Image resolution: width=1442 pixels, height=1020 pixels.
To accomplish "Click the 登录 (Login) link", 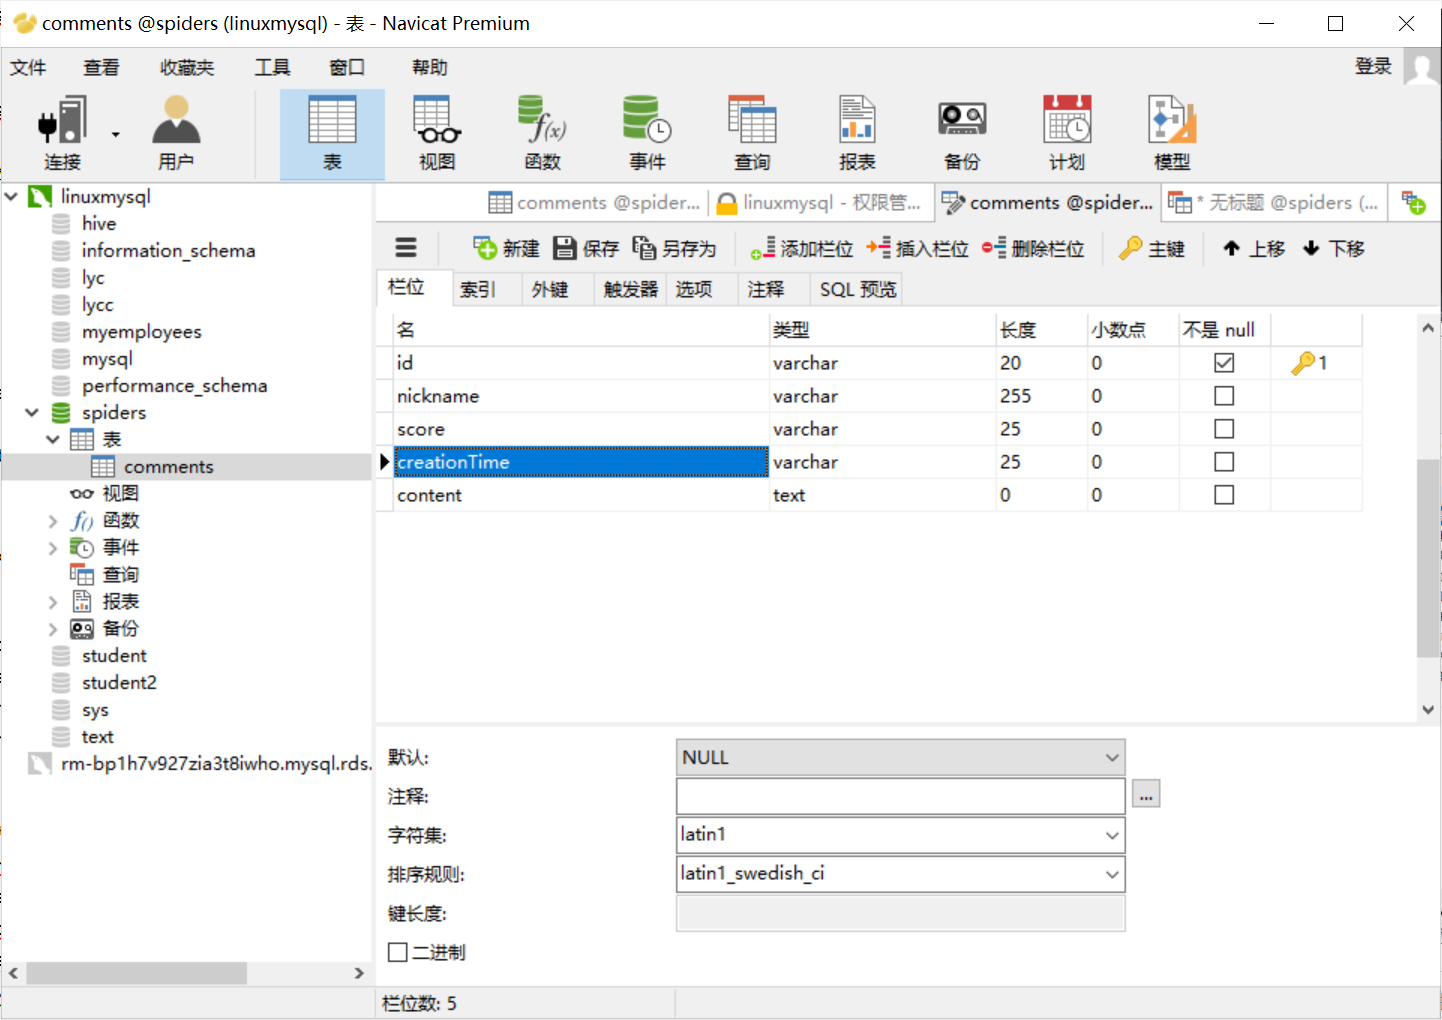I will point(1373,66).
